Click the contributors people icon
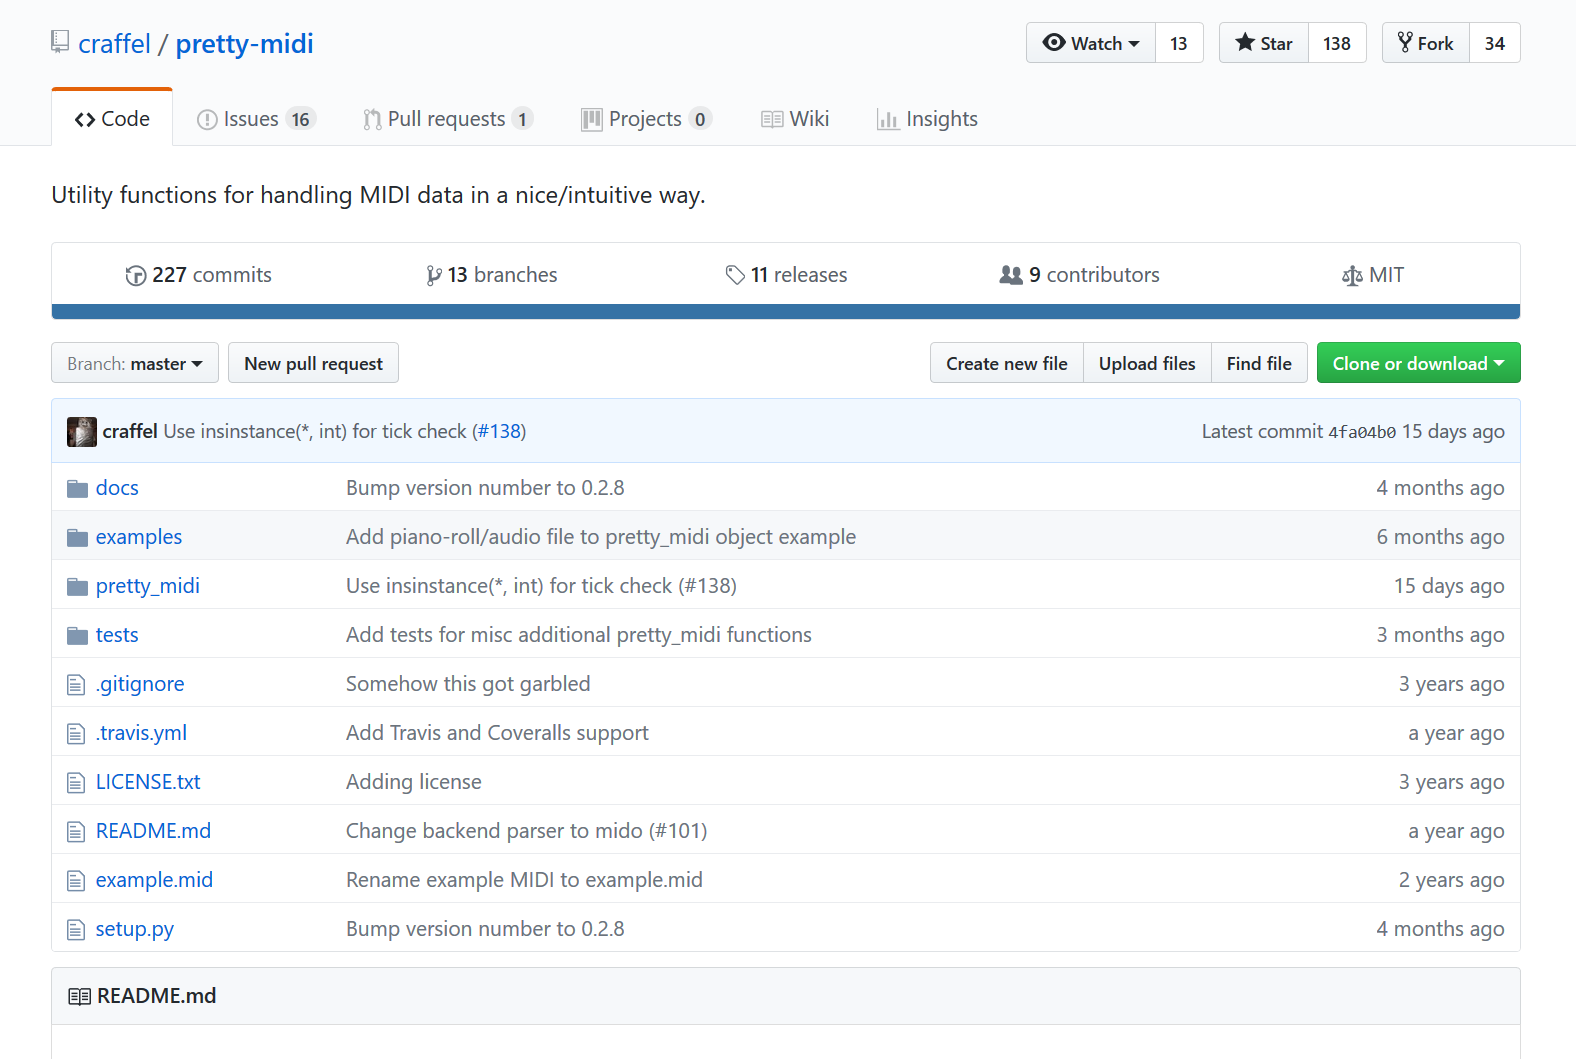The width and height of the screenshot is (1576, 1059). coord(1011,275)
